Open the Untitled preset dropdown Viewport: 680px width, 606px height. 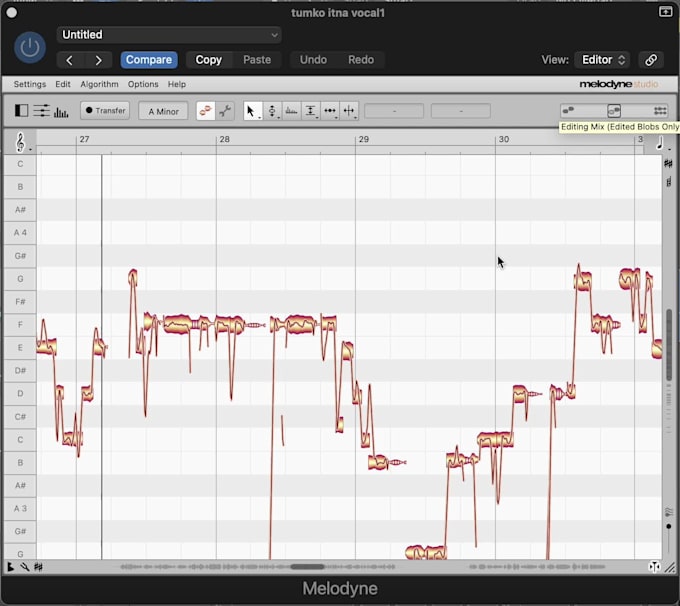click(169, 35)
